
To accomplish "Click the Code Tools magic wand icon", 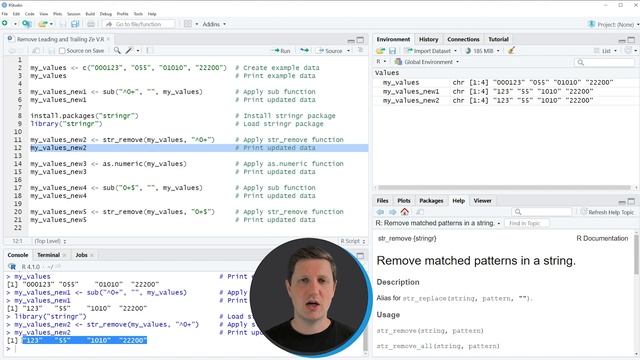I will 129,51.
